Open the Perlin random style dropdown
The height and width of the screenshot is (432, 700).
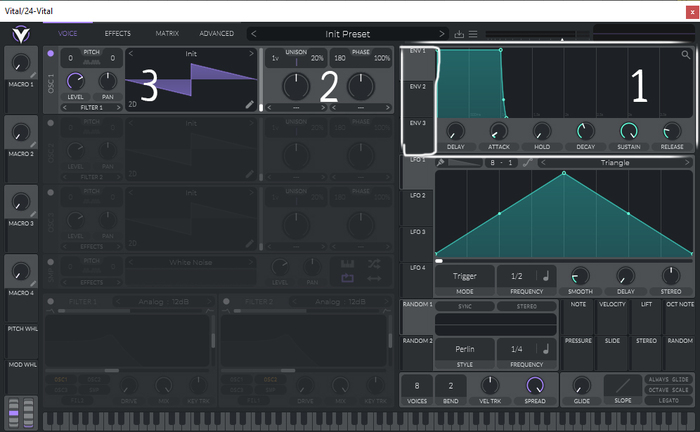click(465, 349)
